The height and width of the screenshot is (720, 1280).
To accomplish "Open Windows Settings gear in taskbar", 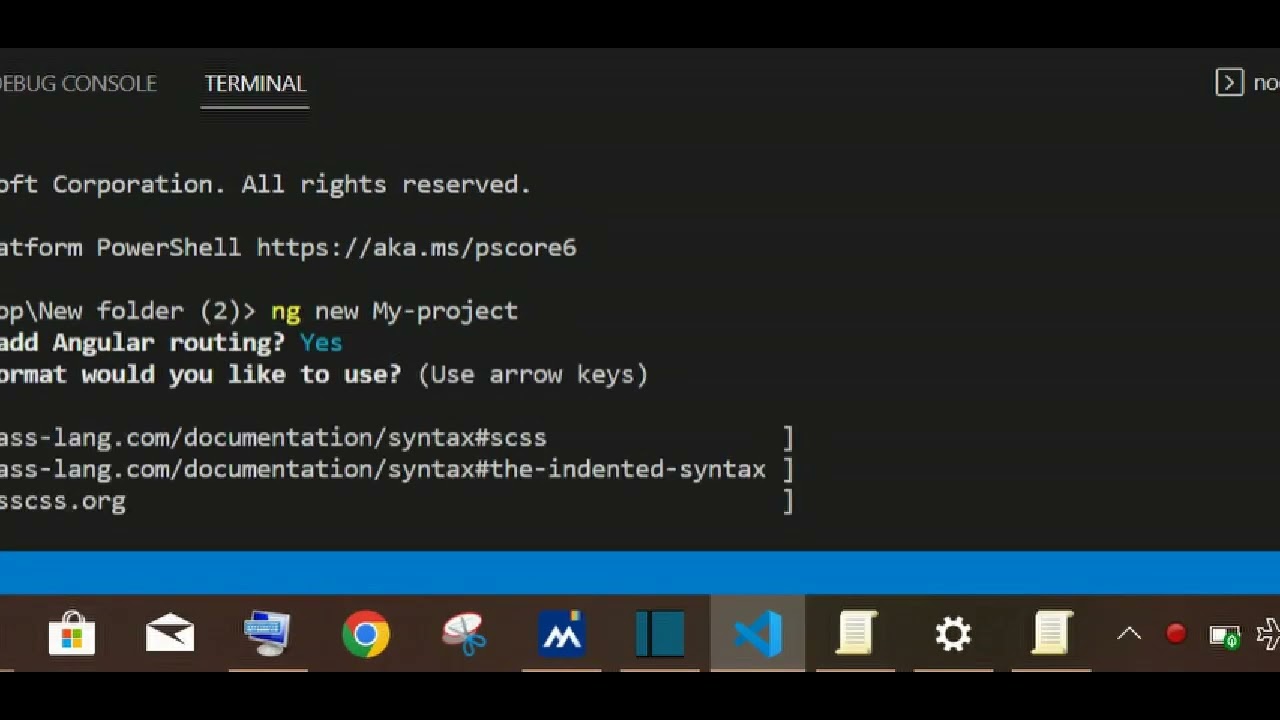I will [953, 634].
